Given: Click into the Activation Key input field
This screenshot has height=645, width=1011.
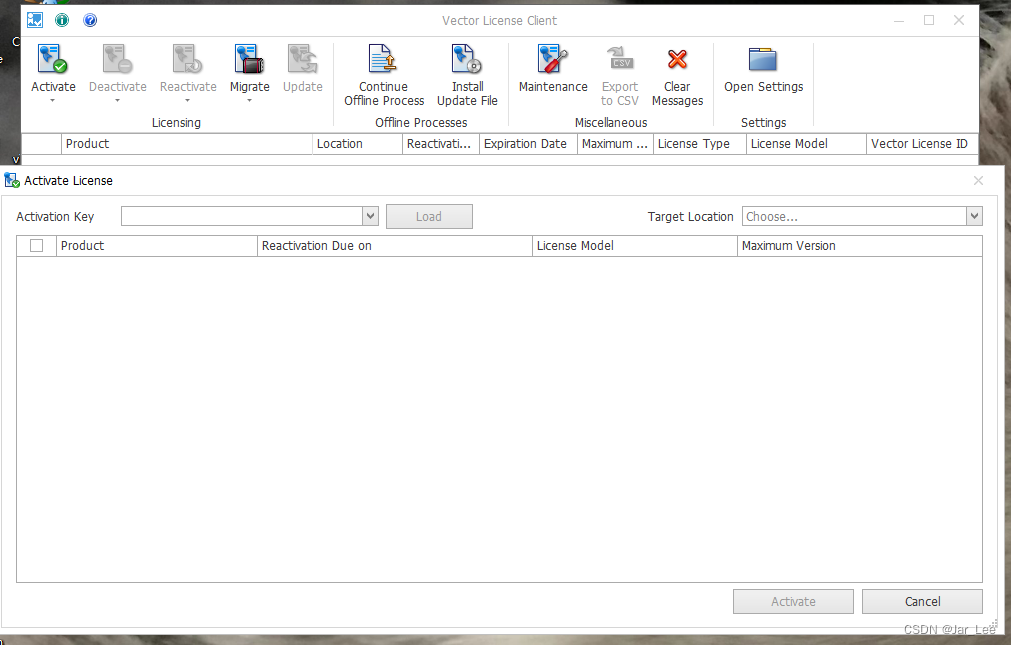Looking at the screenshot, I should click(242, 216).
